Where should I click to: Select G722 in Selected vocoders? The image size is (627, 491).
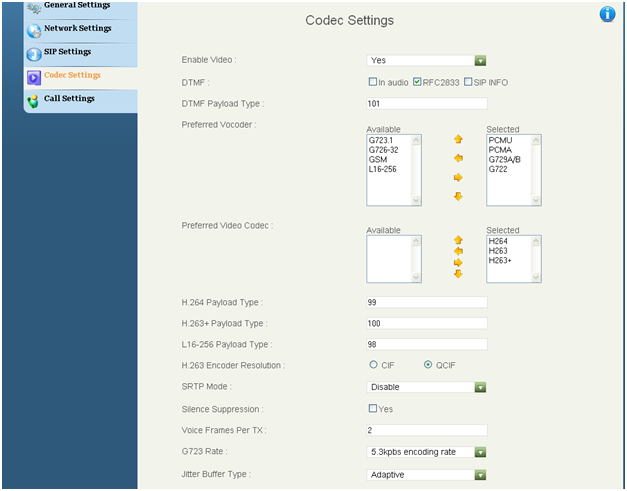coord(498,169)
